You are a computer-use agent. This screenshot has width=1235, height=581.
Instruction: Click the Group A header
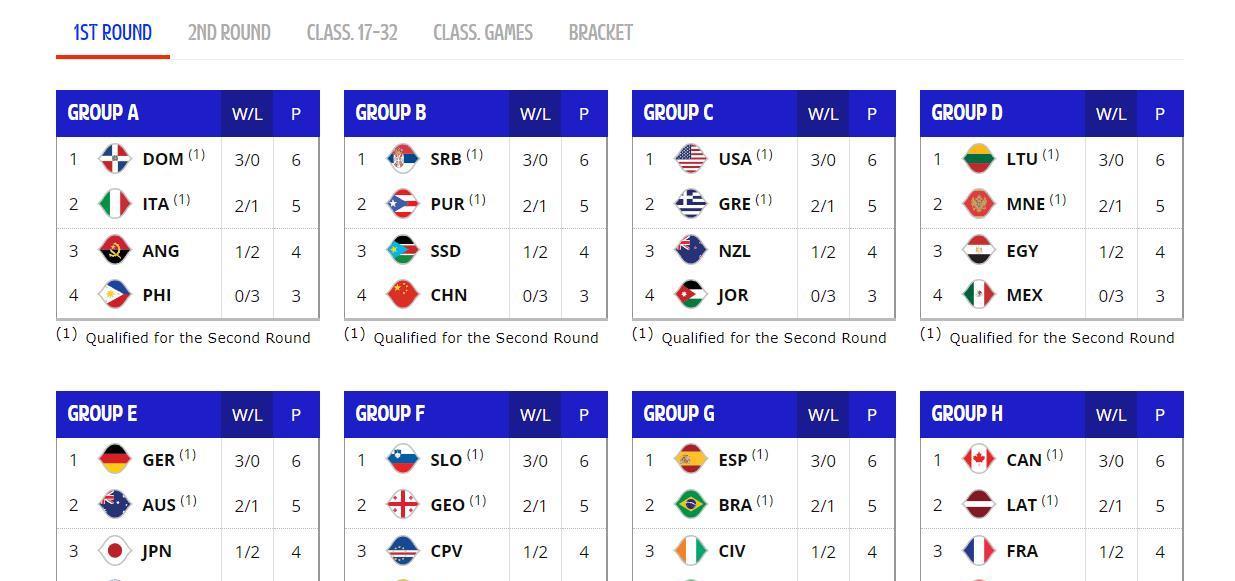[x=103, y=113]
